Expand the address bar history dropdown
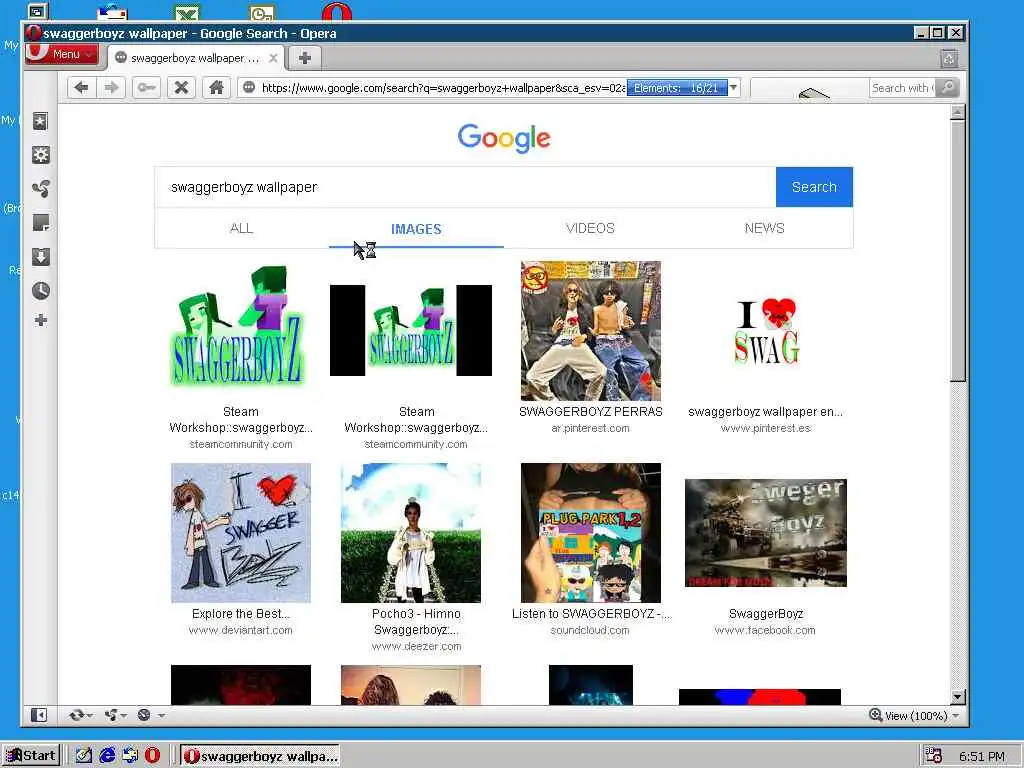This screenshot has width=1024, height=768. click(733, 88)
